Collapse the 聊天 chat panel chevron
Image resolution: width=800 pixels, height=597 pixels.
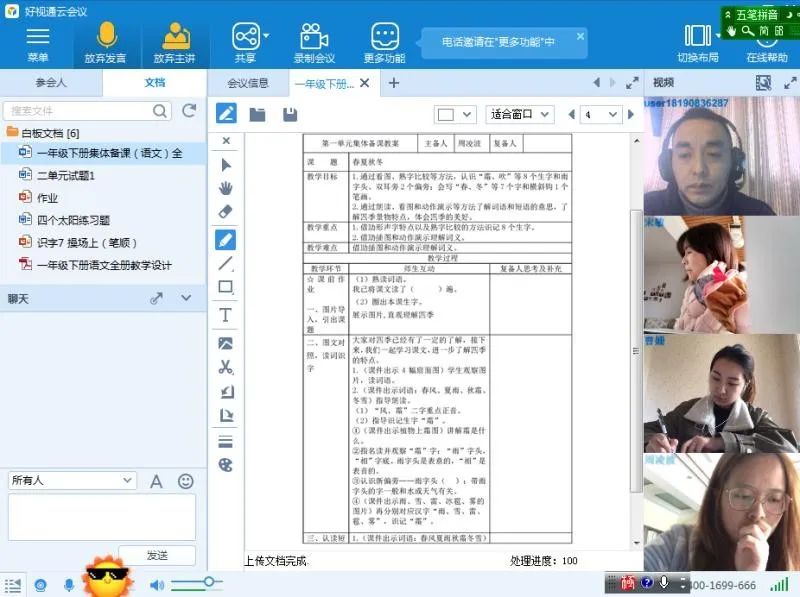coord(186,298)
